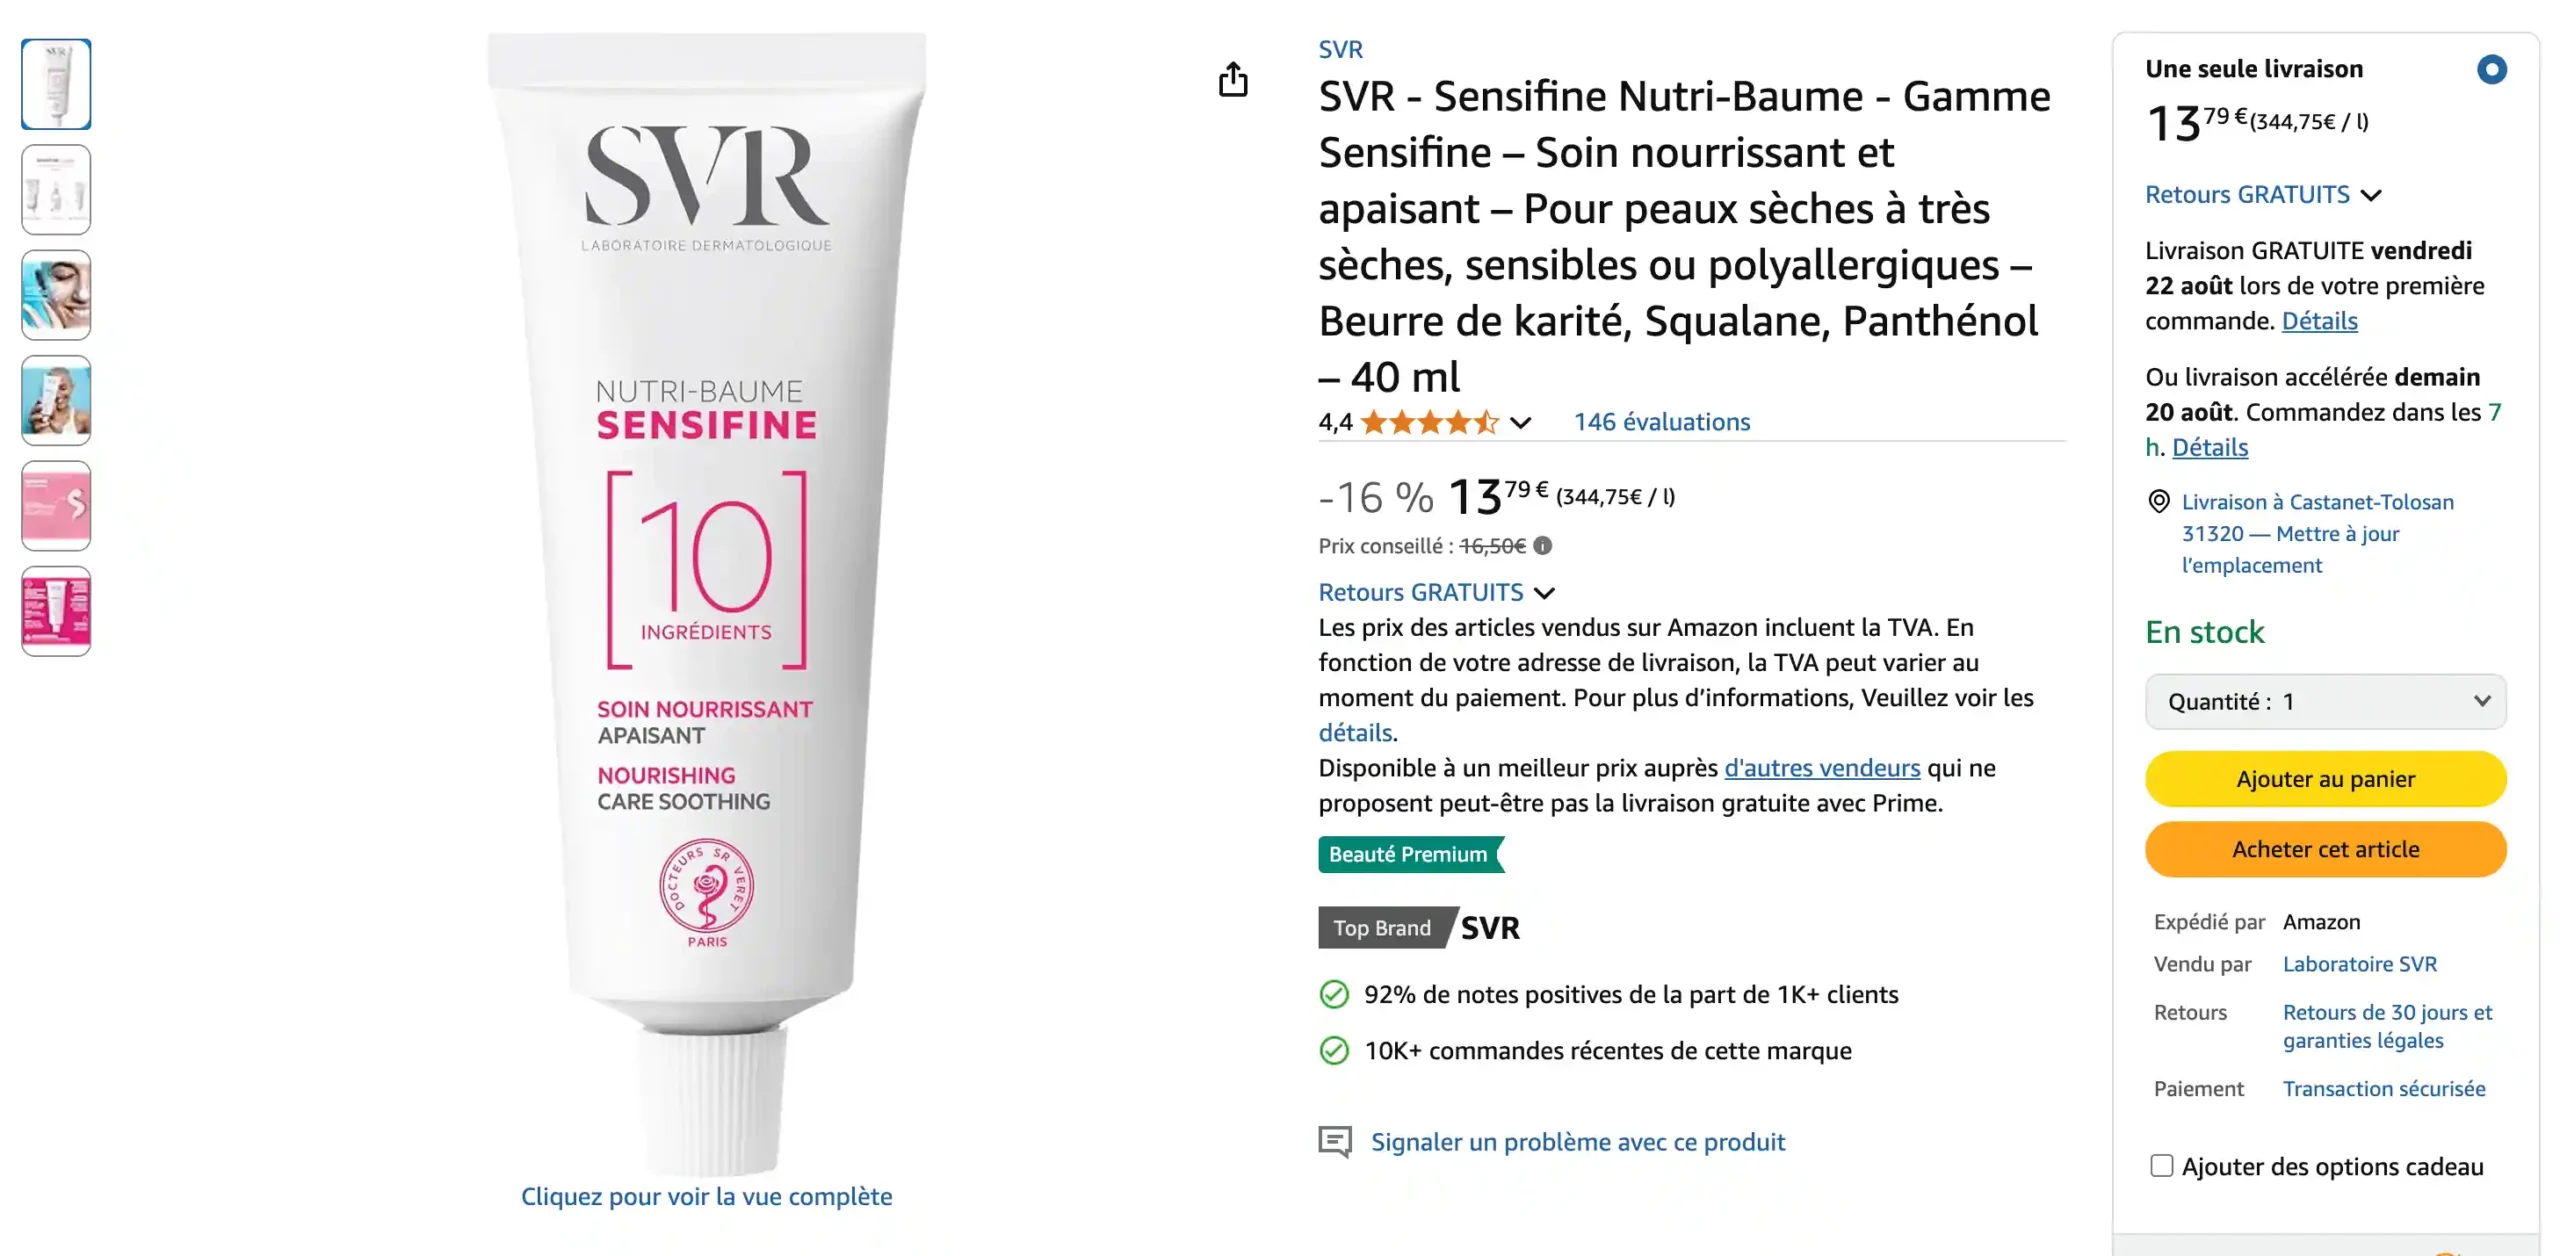This screenshot has width=2560, height=1256.
Task: Open the Quantité dropdown
Action: tap(2325, 701)
